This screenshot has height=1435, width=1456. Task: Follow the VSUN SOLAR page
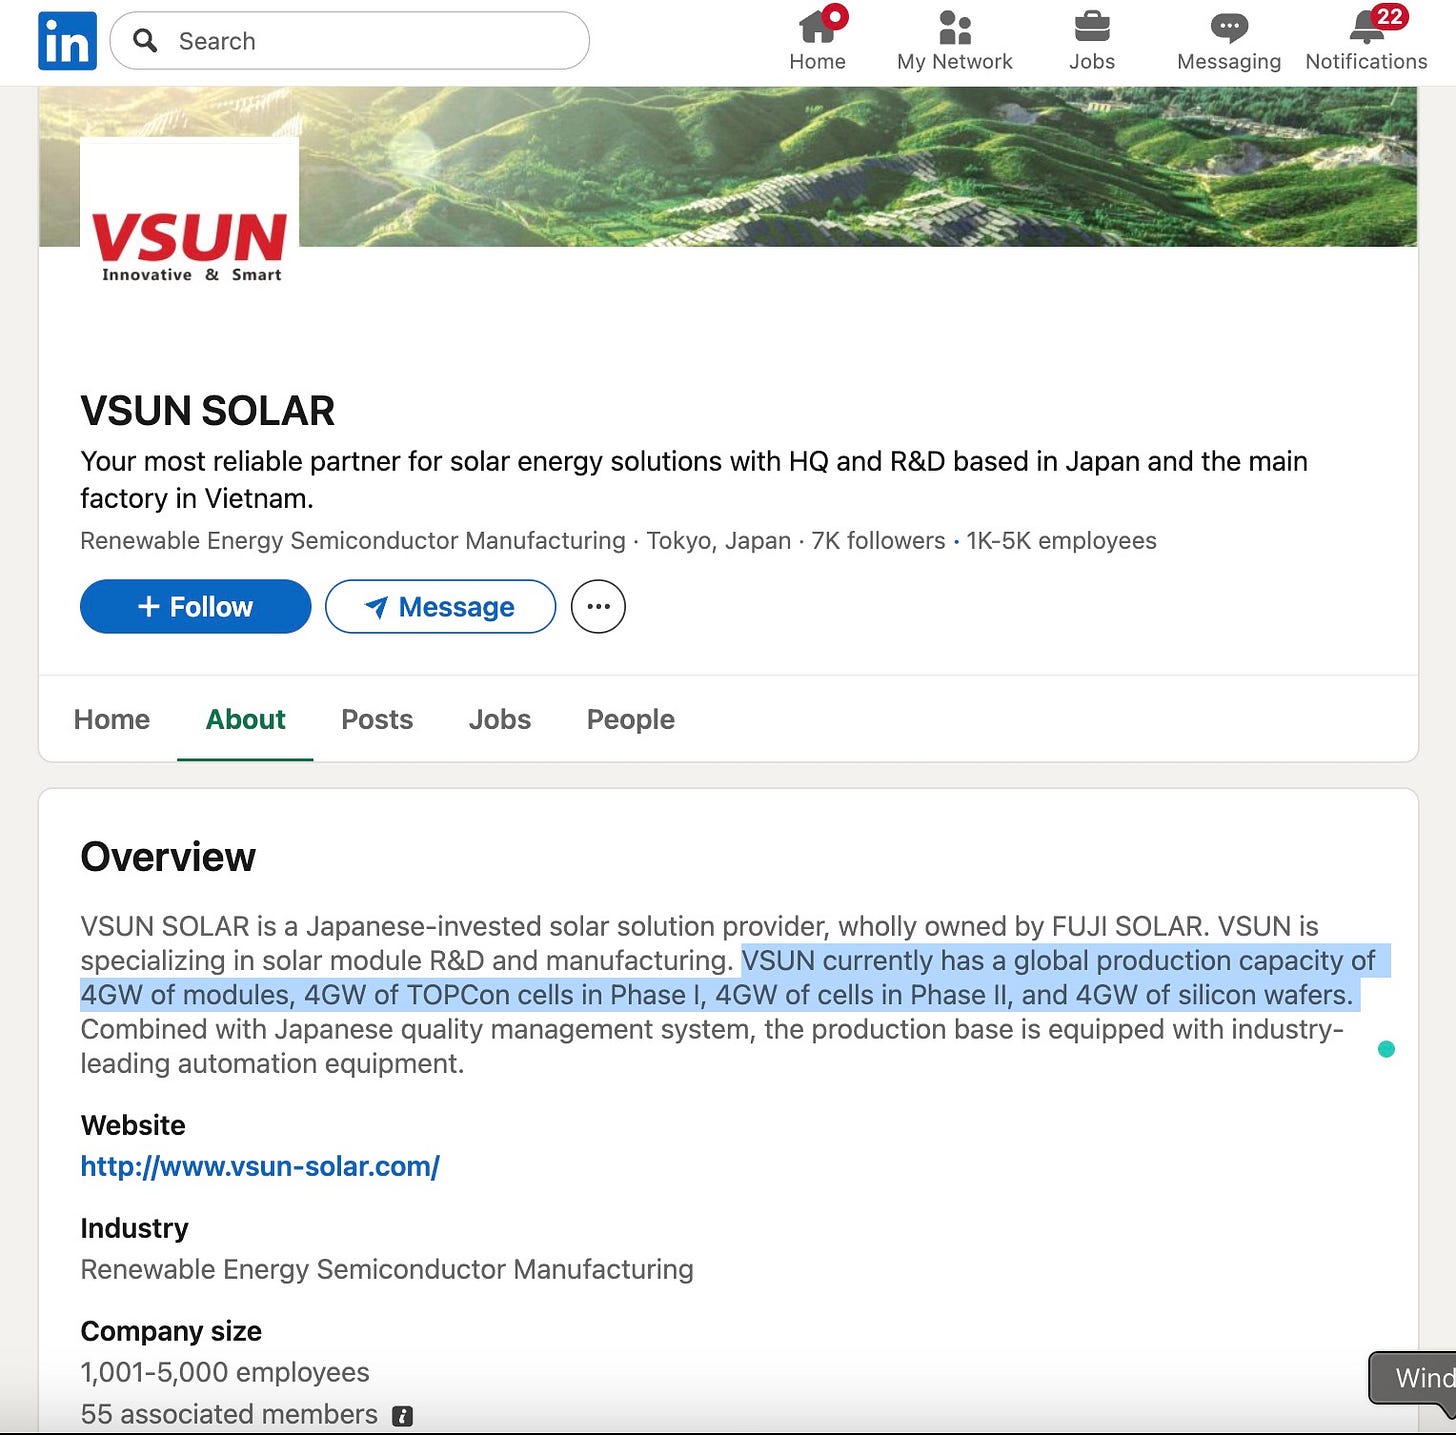point(195,607)
